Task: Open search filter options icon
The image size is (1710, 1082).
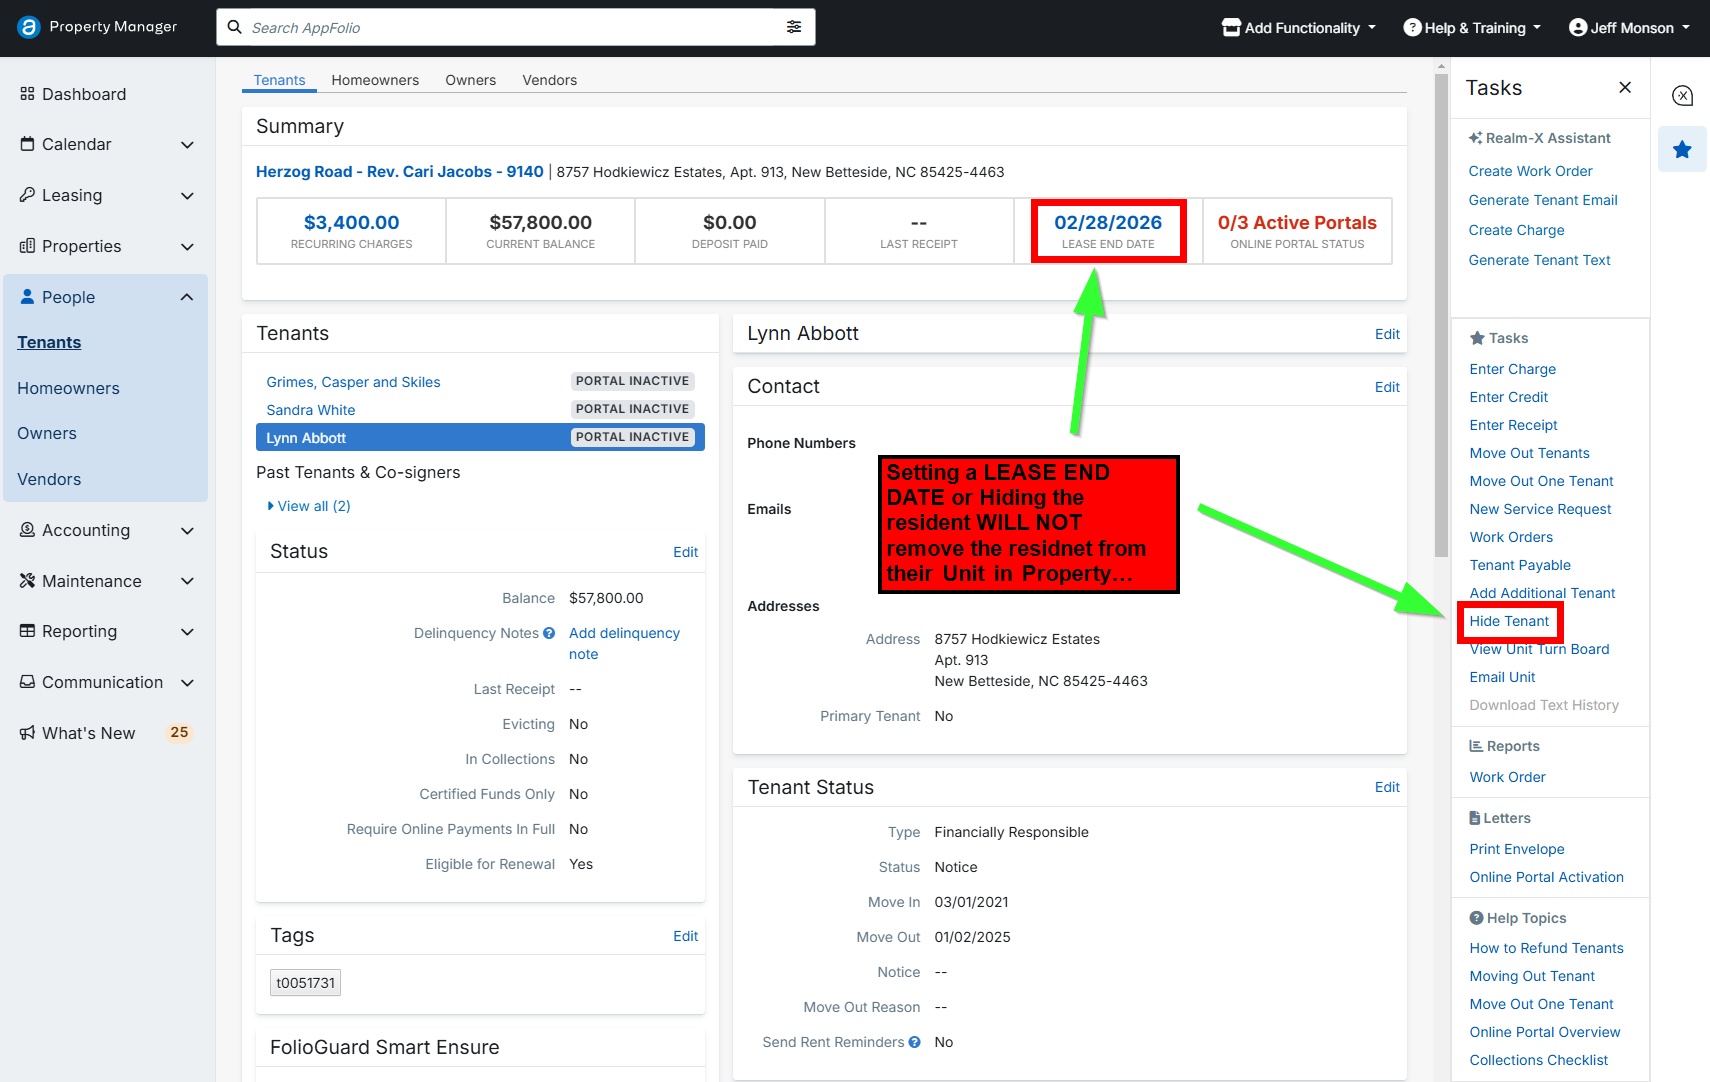Action: pos(794,27)
